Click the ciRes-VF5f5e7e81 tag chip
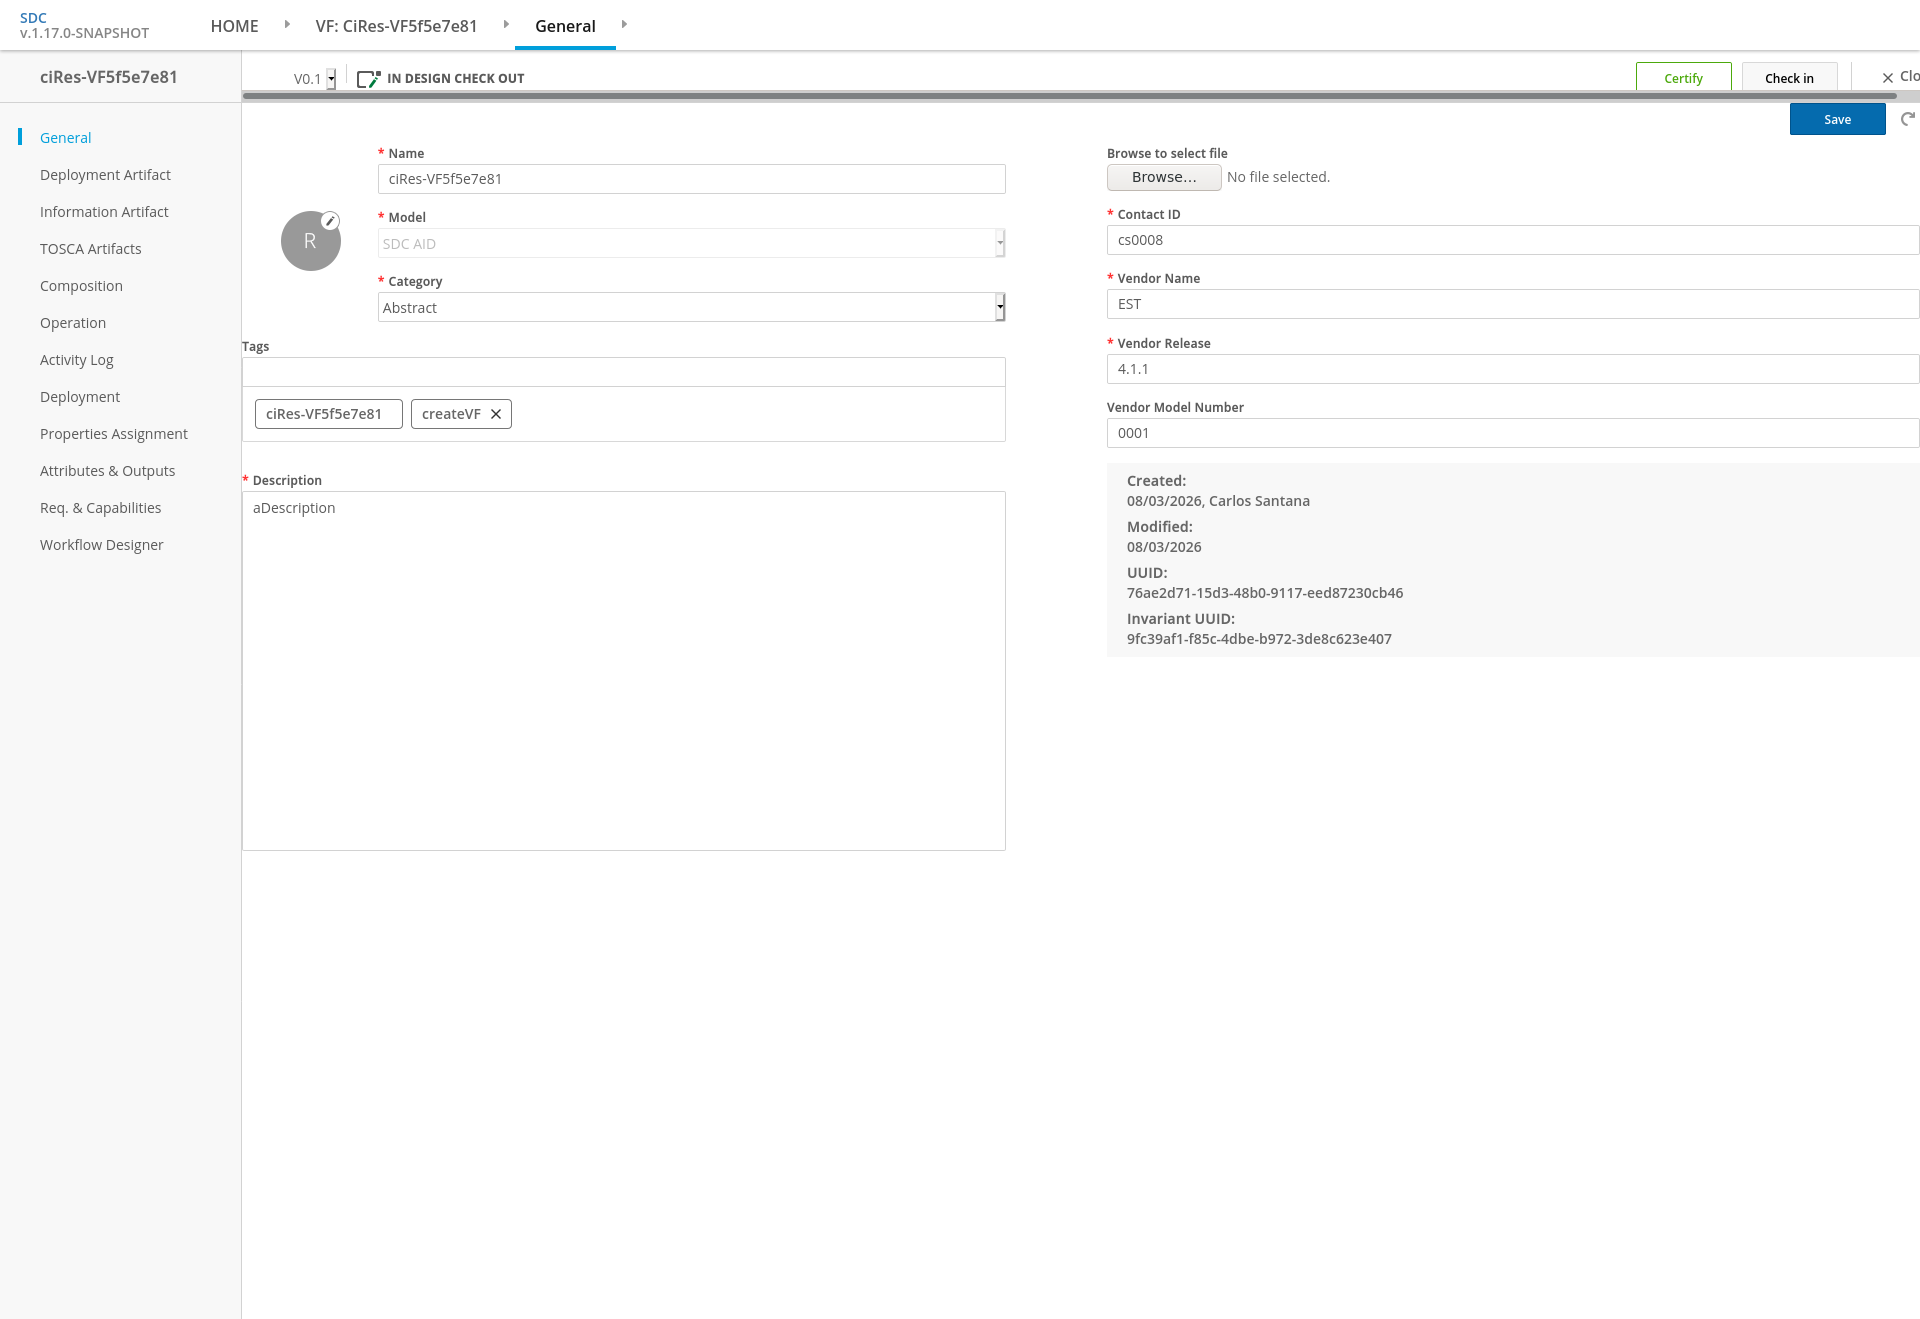The width and height of the screenshot is (1920, 1319). click(x=329, y=414)
